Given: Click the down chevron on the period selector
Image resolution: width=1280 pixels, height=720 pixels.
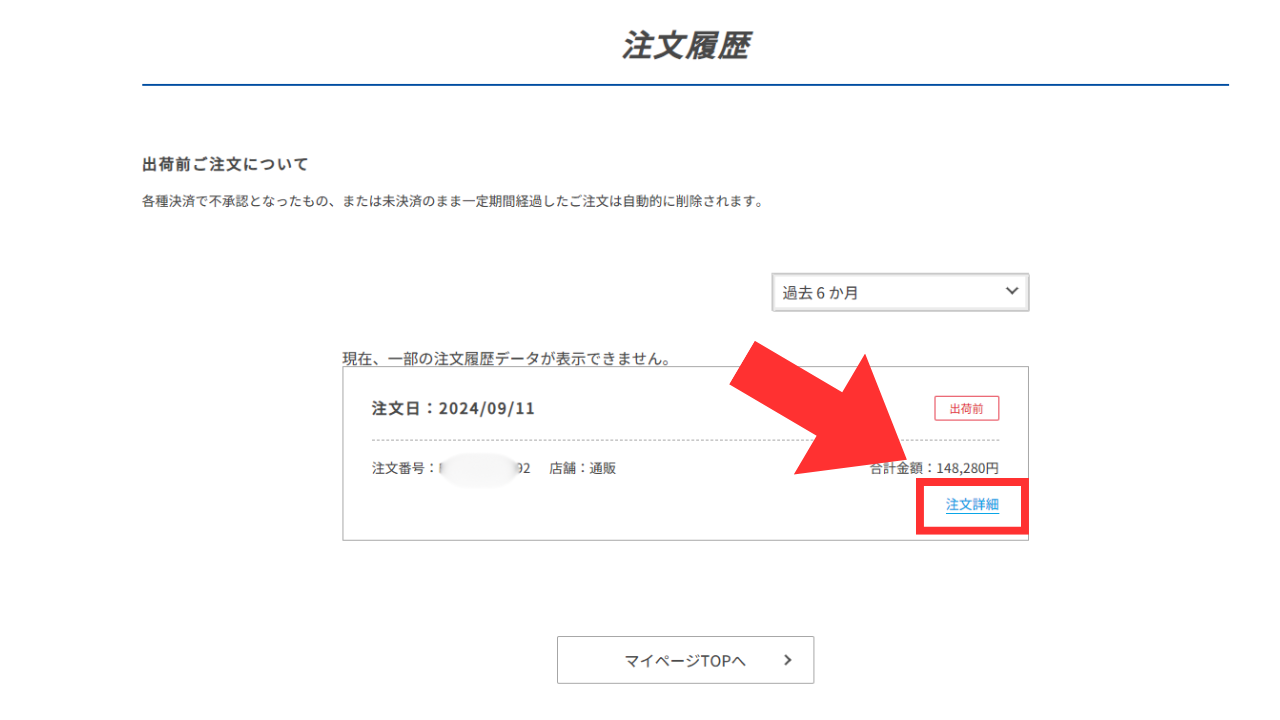Looking at the screenshot, I should [x=1011, y=291].
